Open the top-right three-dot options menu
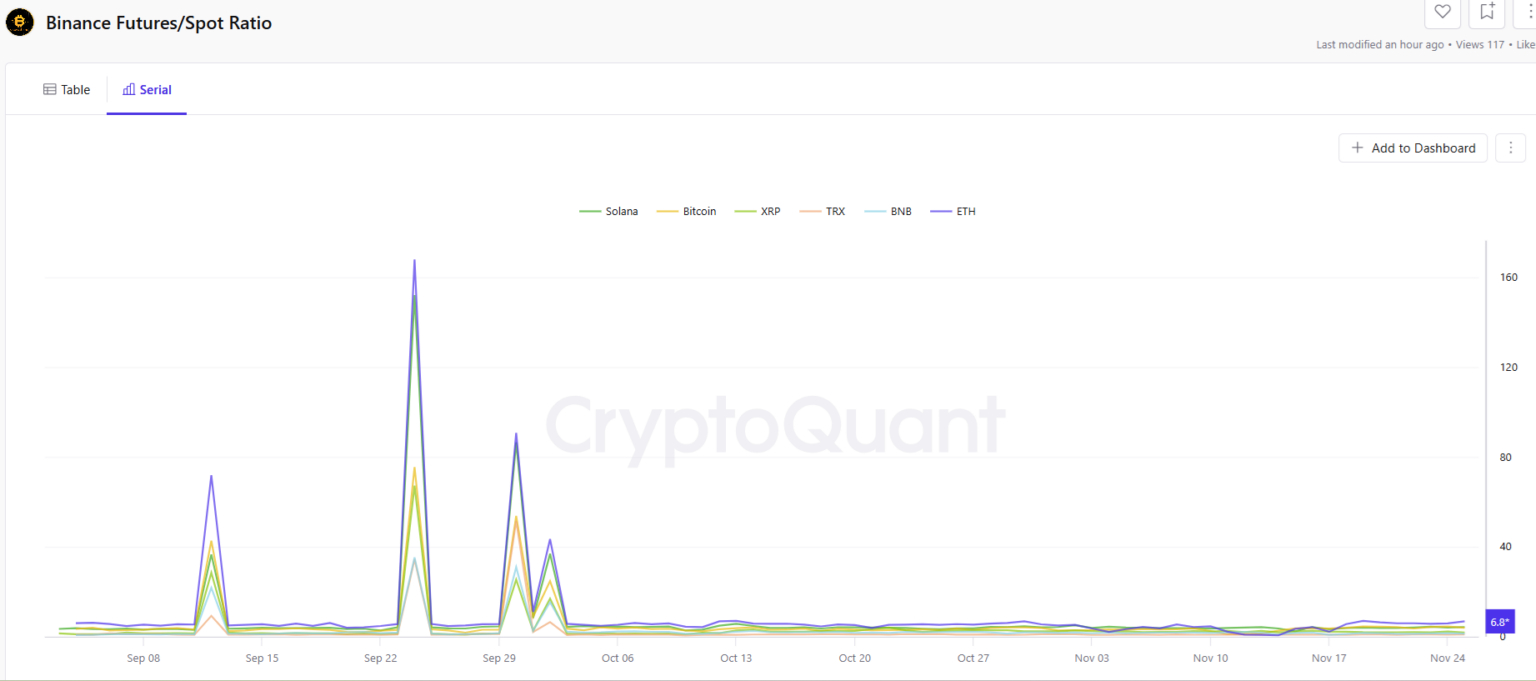Viewport: 1536px width, 681px height. (1529, 13)
